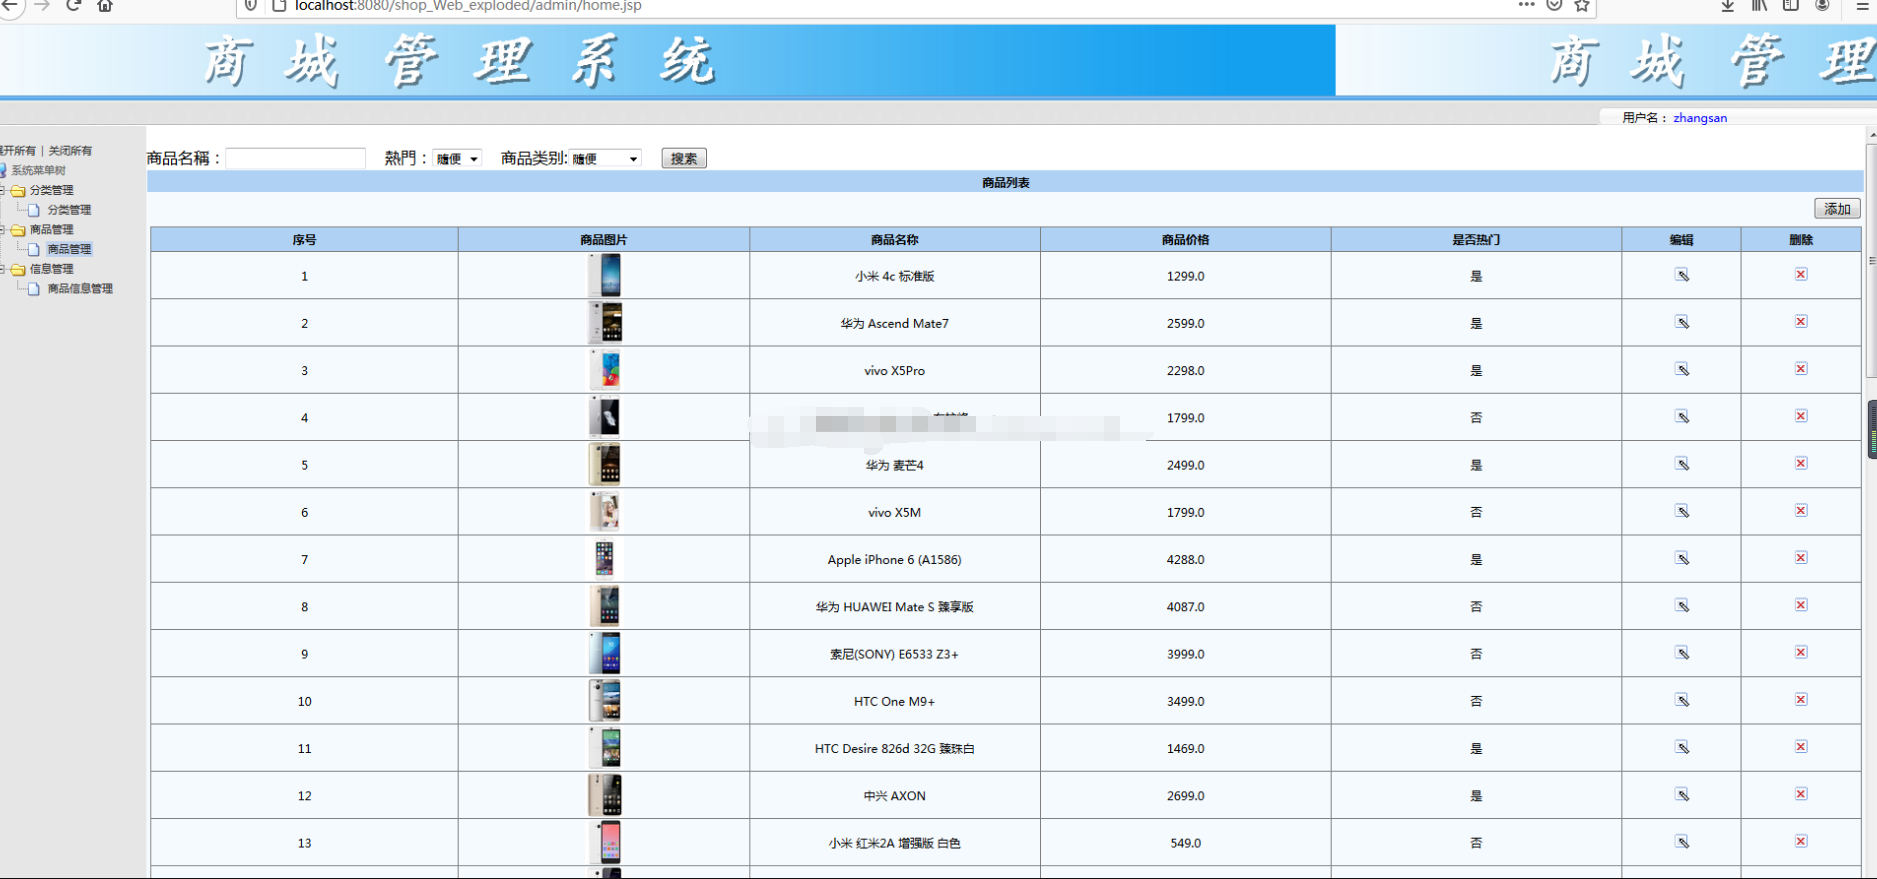Click the 小米 4c product thumbnail
Viewport: 1877px width, 879px height.
click(604, 275)
